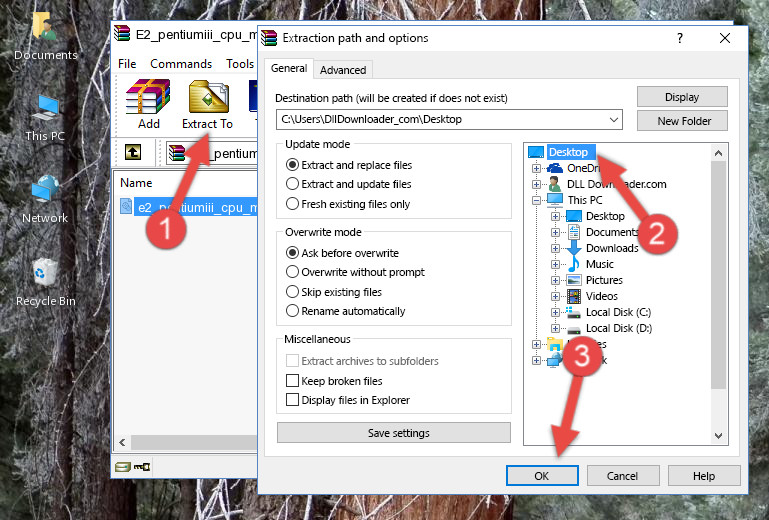Select Local Disk (D:) in folder tree
The image size is (769, 520).
[x=618, y=328]
